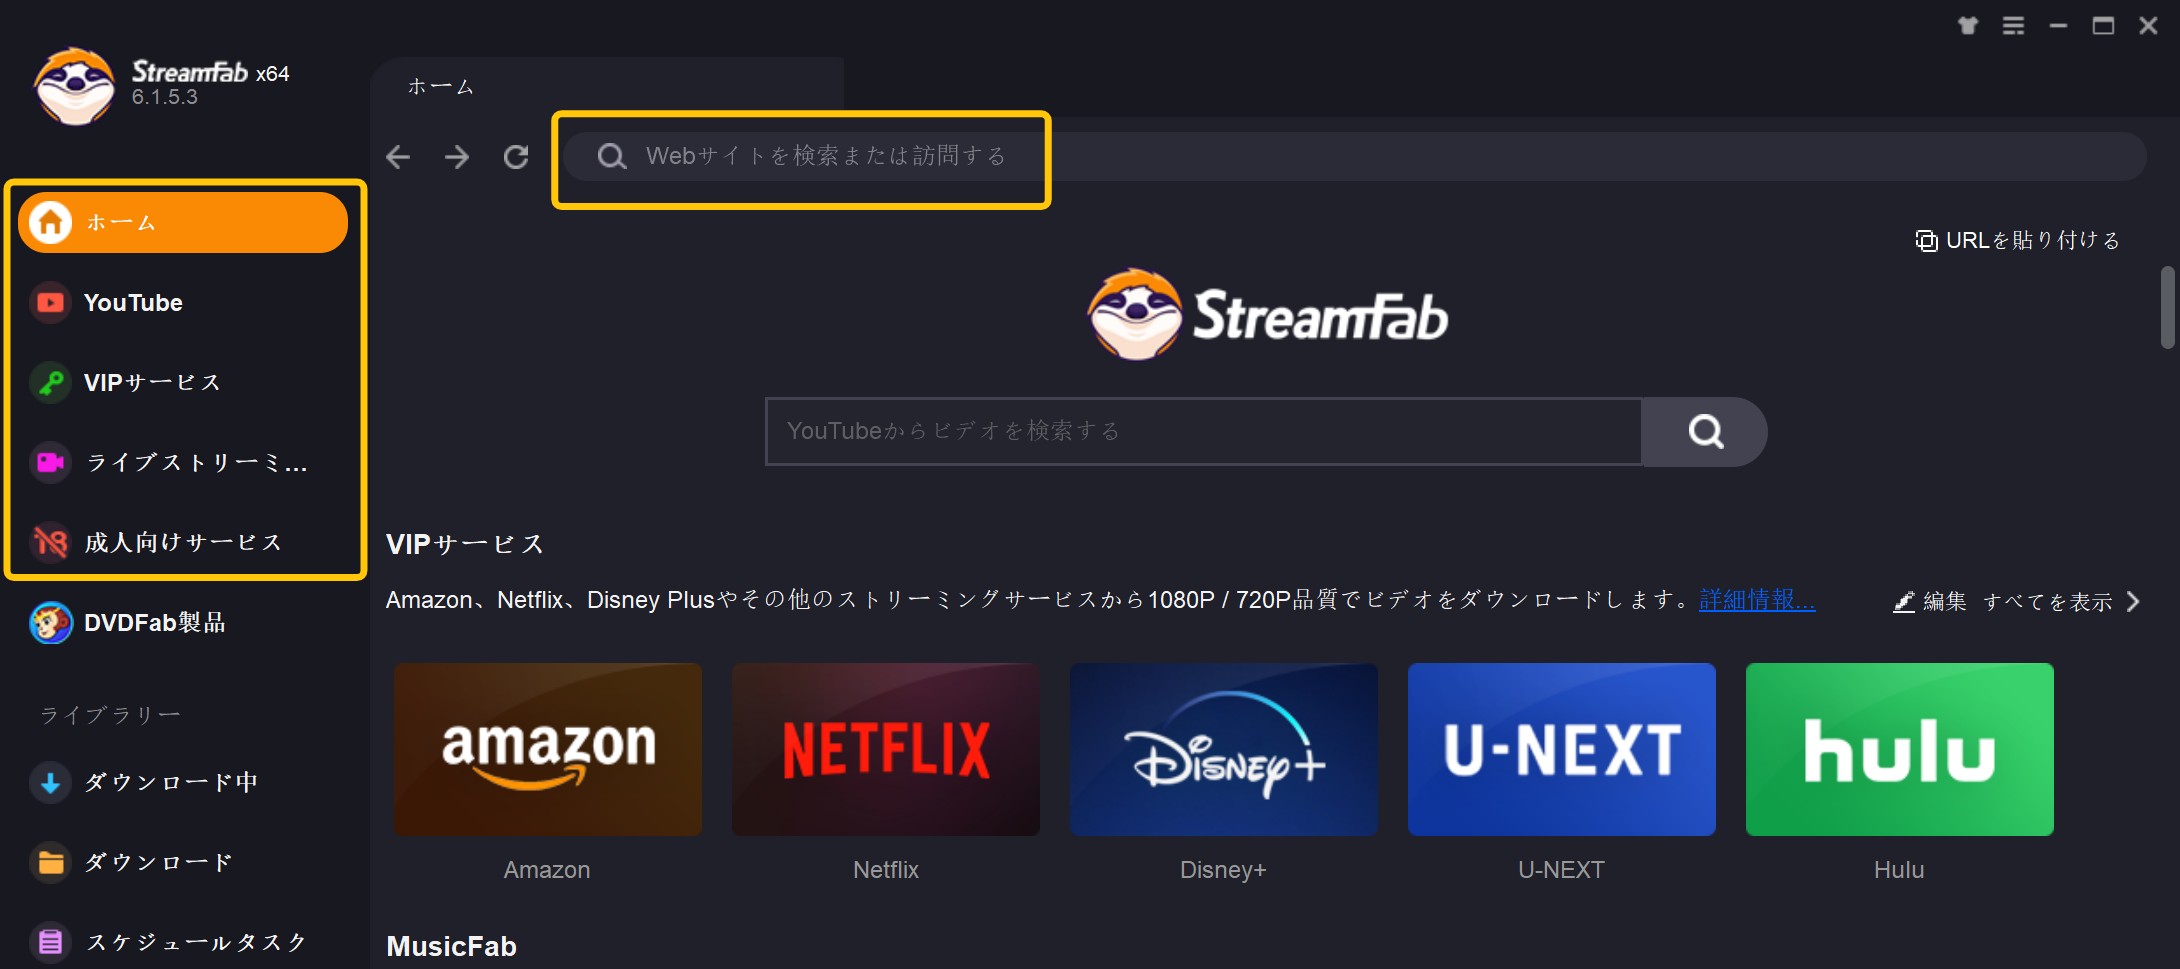Open the YouTube sidebar item
2180x969 pixels.
(183, 302)
